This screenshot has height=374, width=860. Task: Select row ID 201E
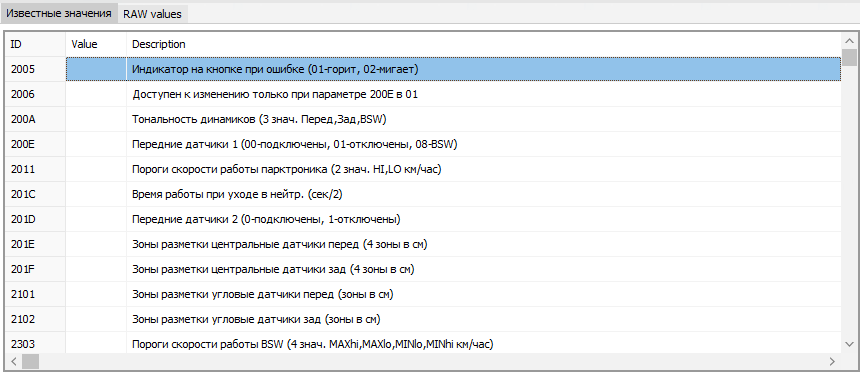click(423, 245)
